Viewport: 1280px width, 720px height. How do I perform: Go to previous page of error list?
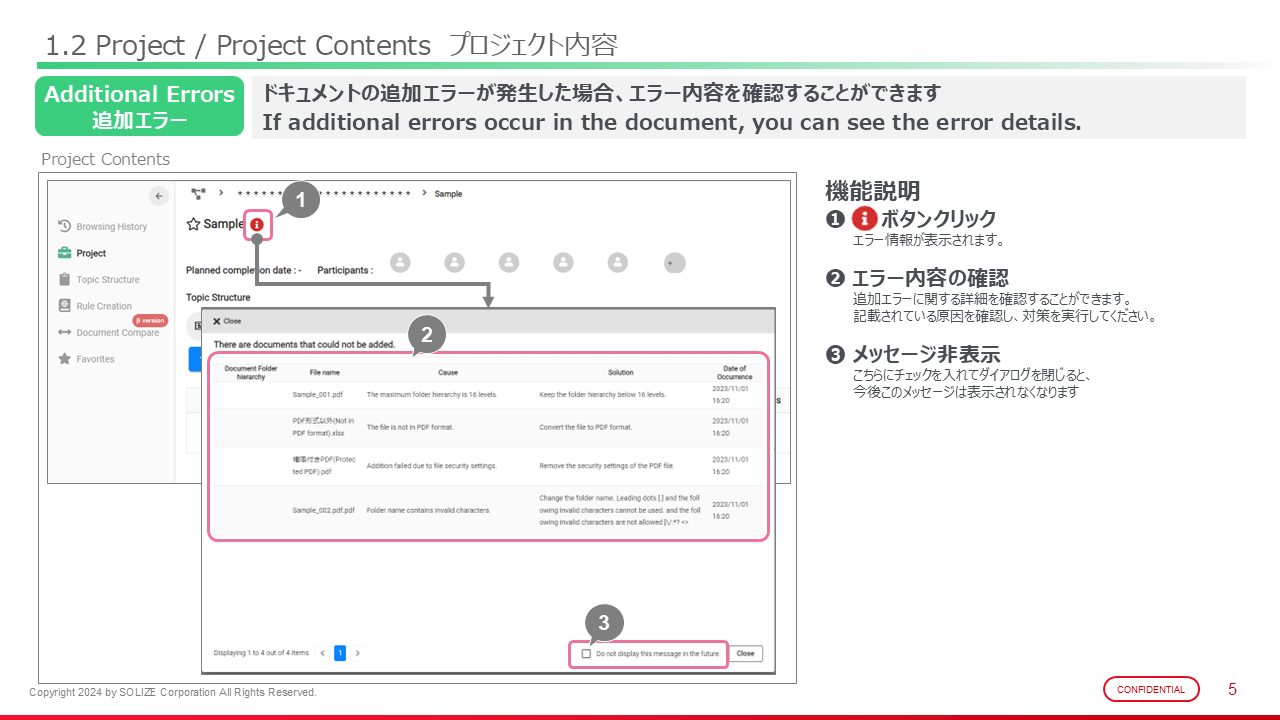pos(322,653)
